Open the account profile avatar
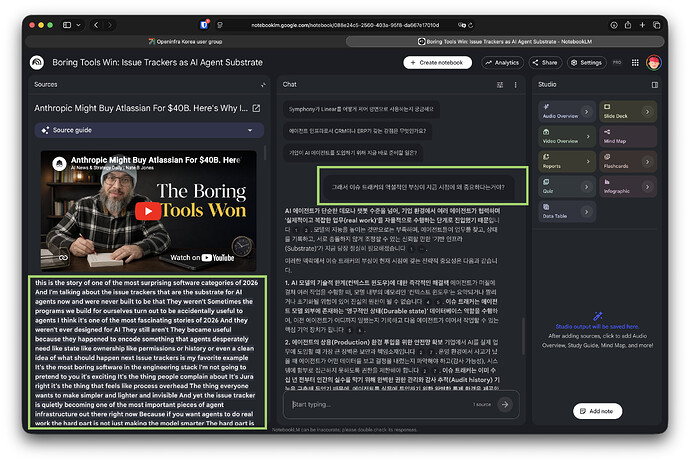This screenshot has width=690, height=462. click(x=654, y=62)
